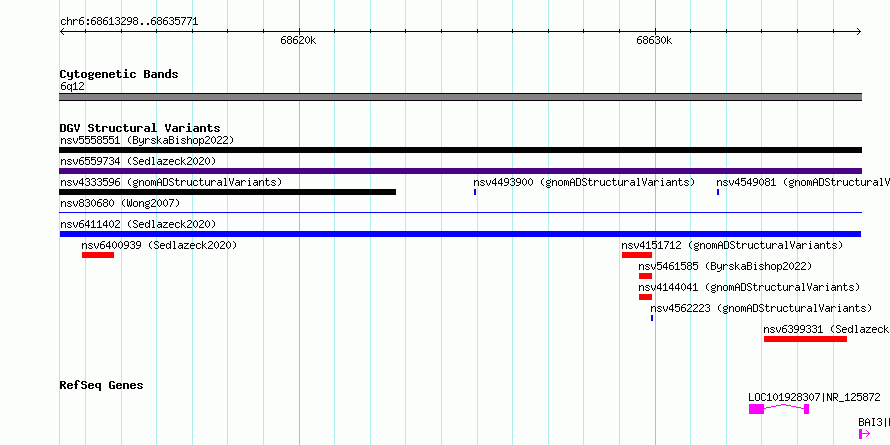Click the nsv4493900 variant label

(x=584, y=182)
